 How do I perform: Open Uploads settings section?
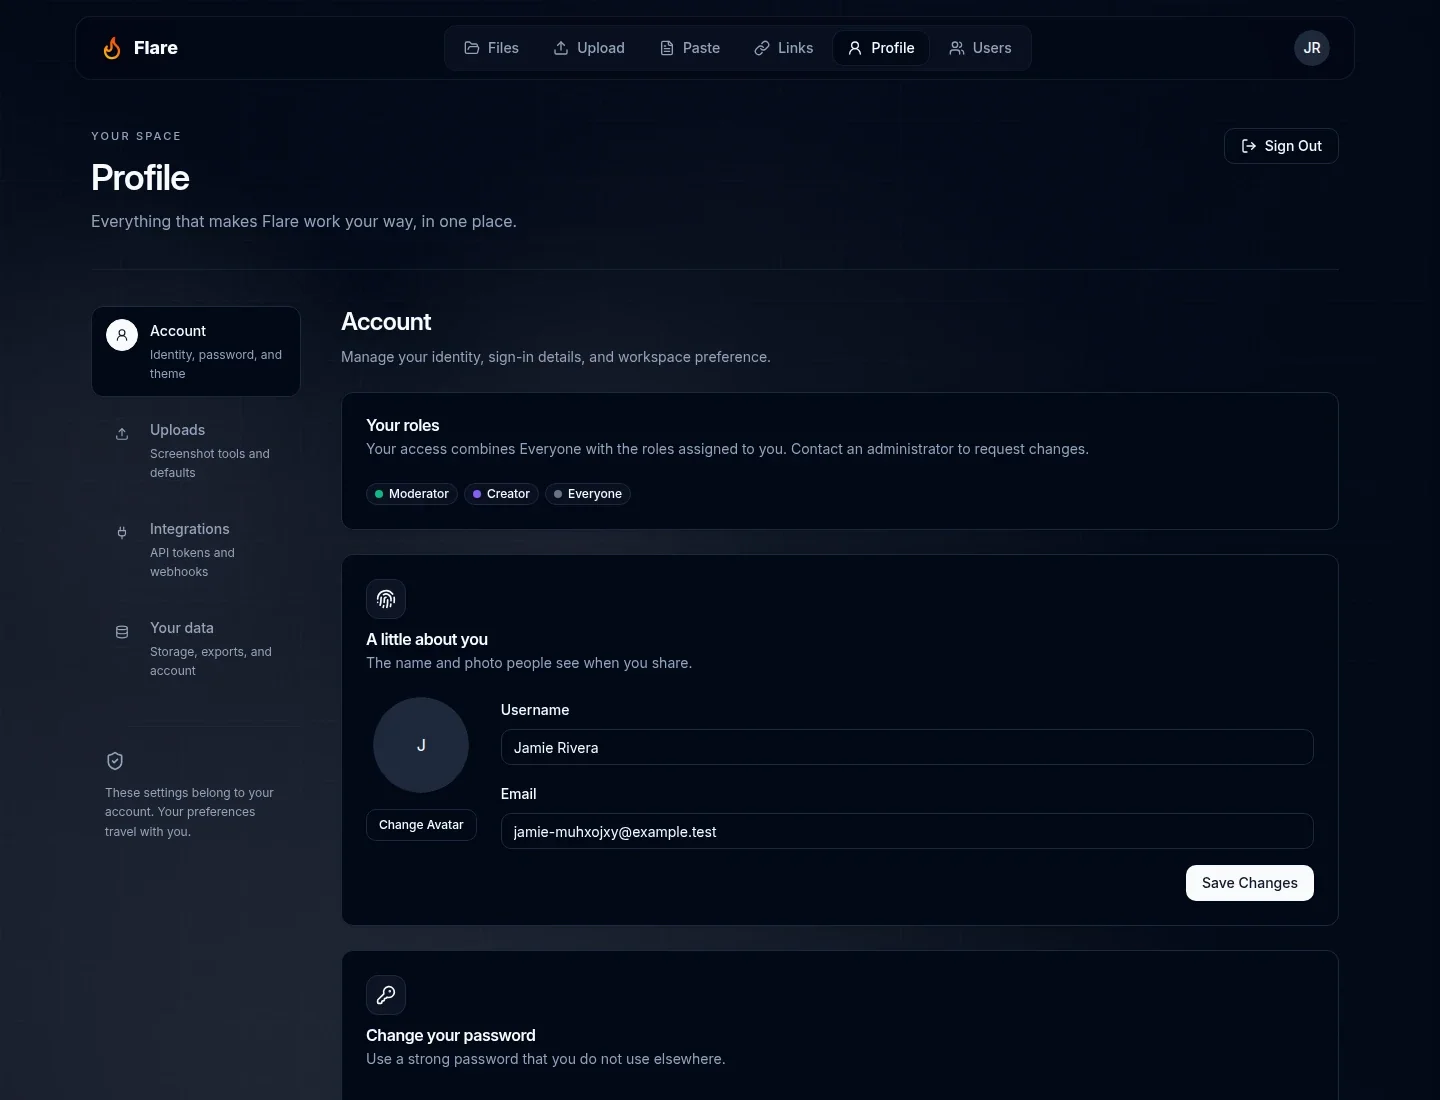pyautogui.click(x=196, y=450)
